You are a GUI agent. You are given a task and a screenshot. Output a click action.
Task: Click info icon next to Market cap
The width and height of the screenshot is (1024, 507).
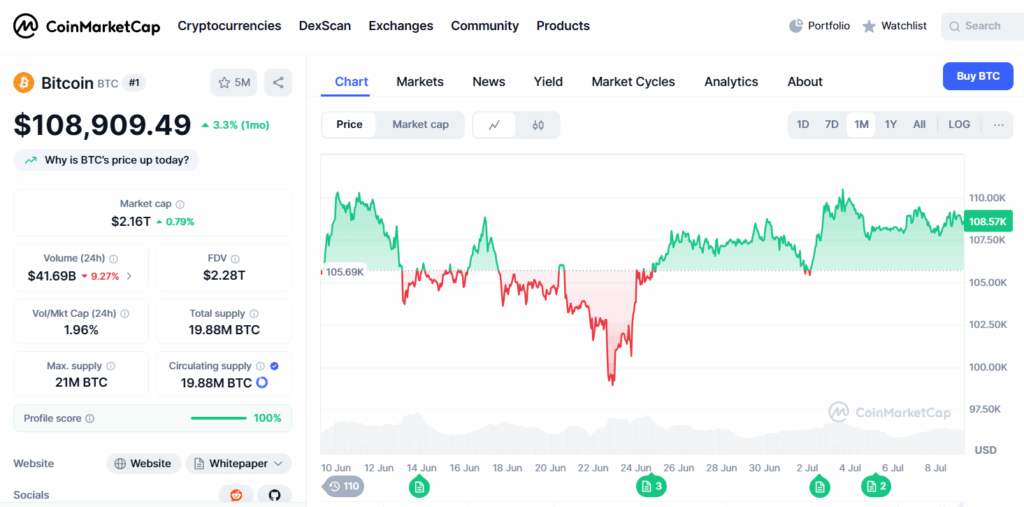(180, 204)
